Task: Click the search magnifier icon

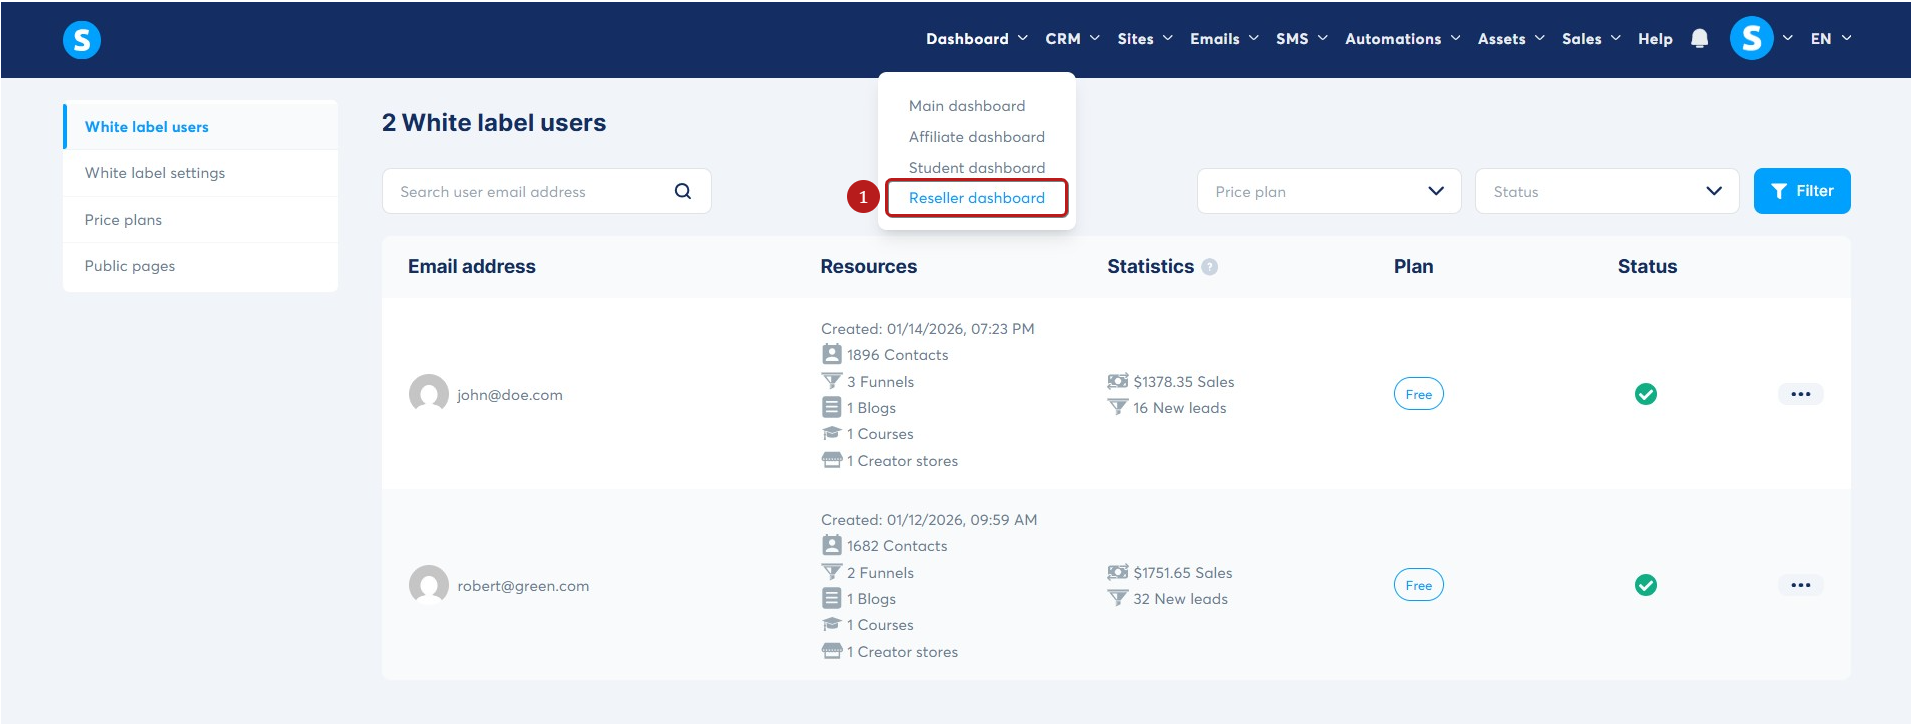Action: tap(683, 191)
